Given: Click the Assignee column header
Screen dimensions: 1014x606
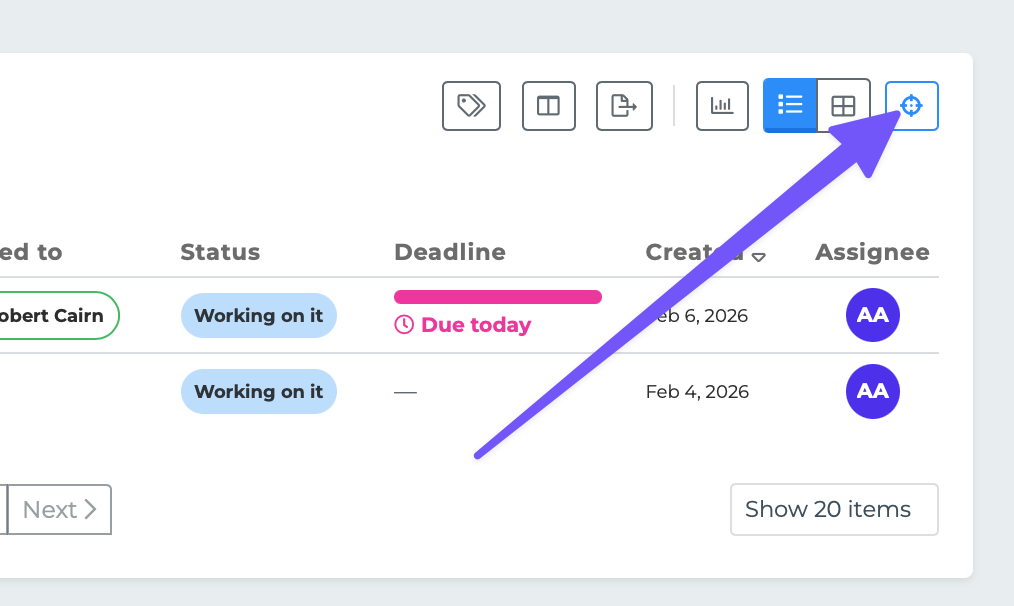Looking at the screenshot, I should (x=872, y=252).
